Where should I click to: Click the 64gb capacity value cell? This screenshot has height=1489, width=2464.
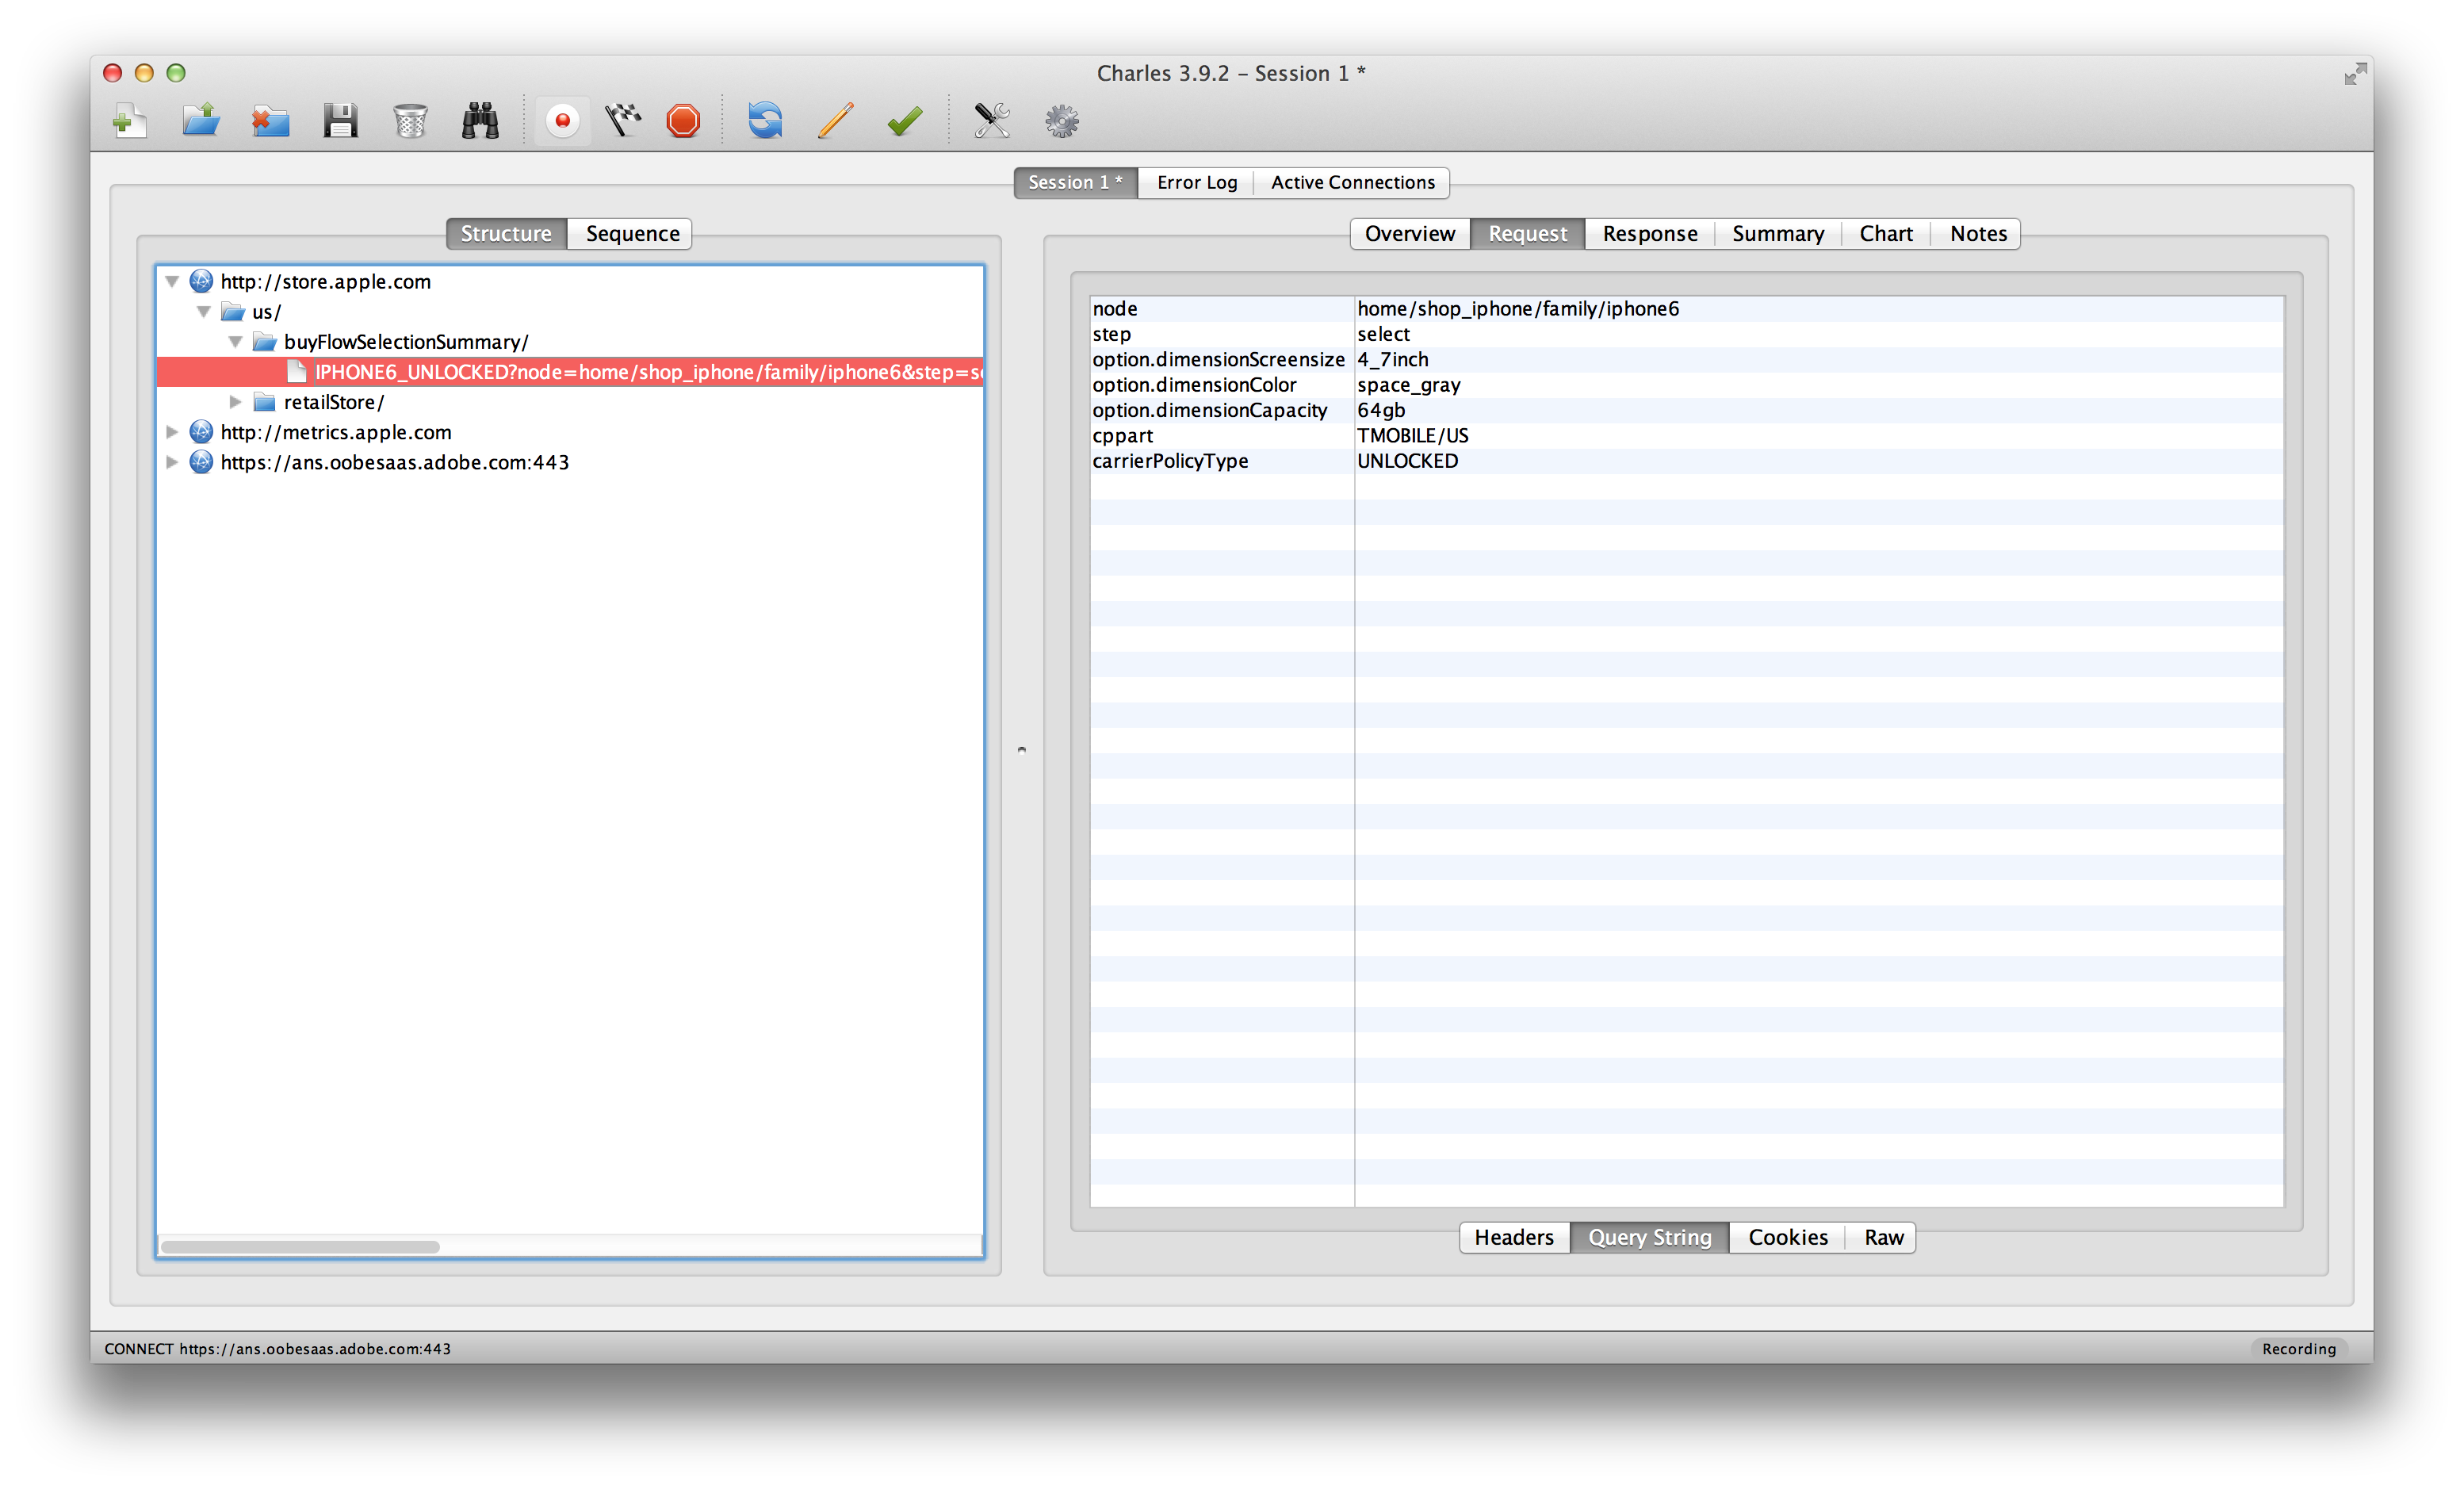1819,410
